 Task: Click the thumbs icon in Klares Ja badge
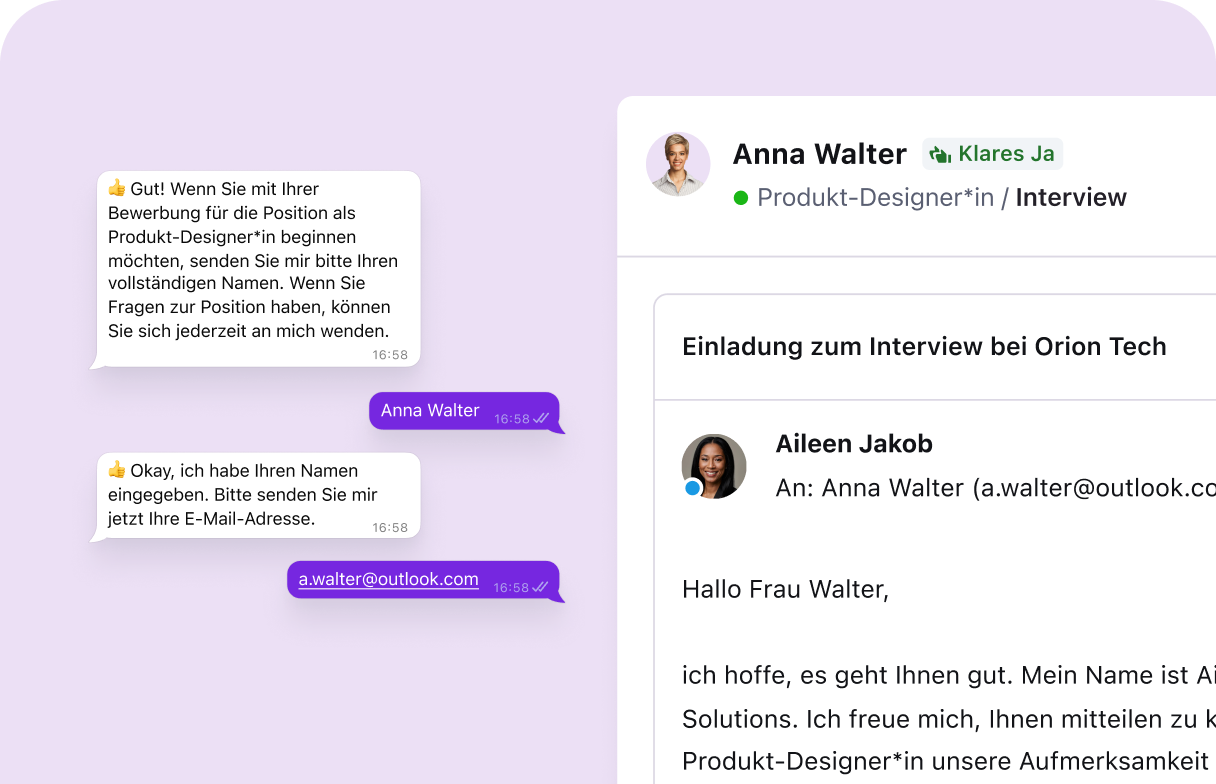click(940, 154)
